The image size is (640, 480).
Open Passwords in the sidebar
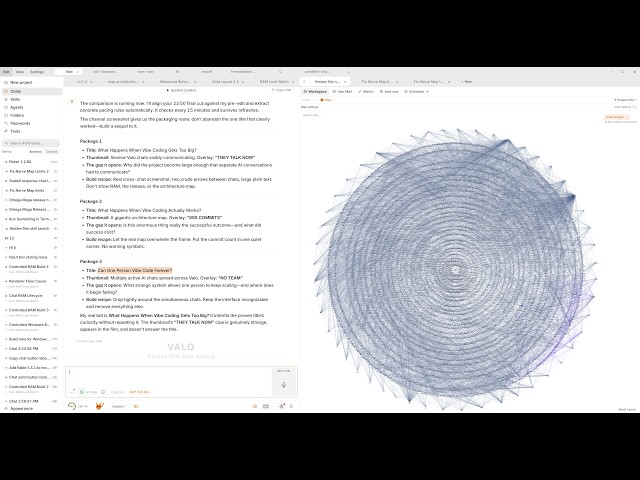pyautogui.click(x=20, y=123)
